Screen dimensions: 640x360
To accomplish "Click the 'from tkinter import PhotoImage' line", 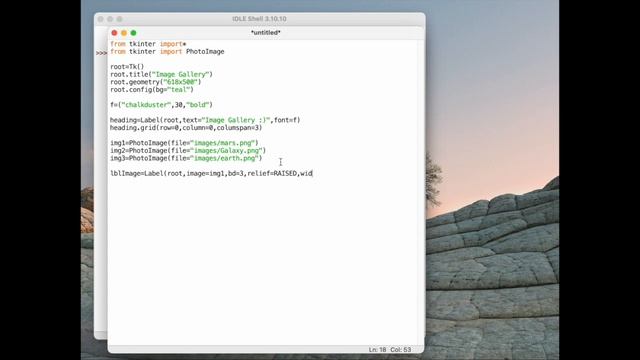I will point(167,51).
